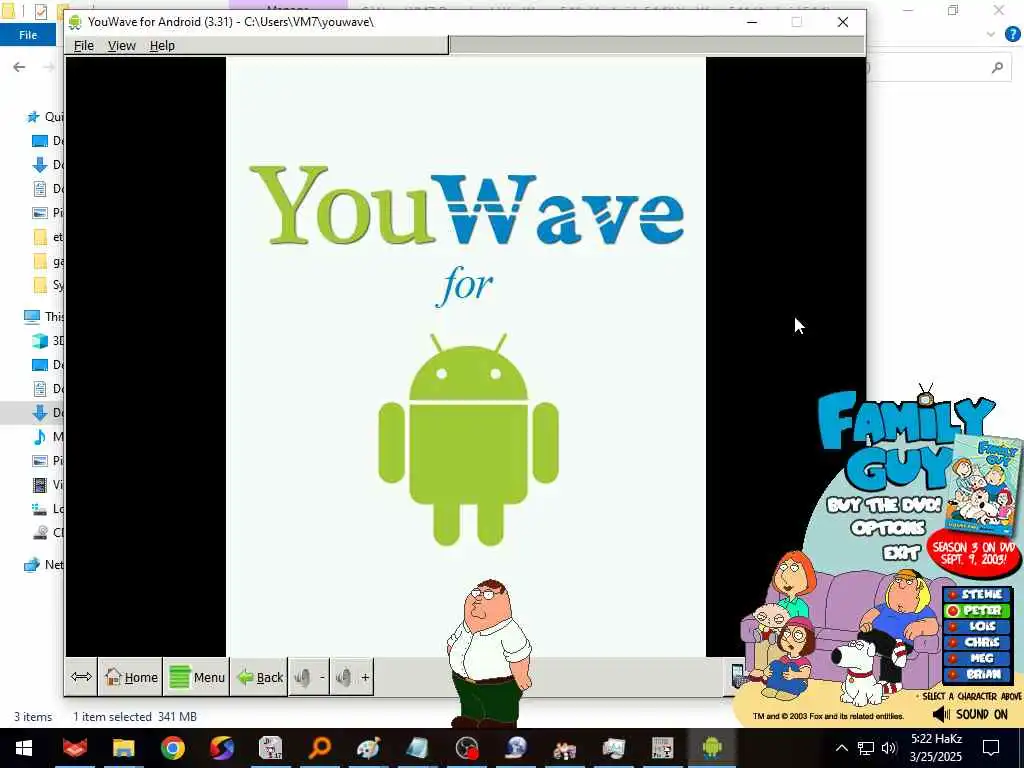The height and width of the screenshot is (768, 1024).
Task: Select Peter in the Family Guy character list
Action: [x=976, y=611]
